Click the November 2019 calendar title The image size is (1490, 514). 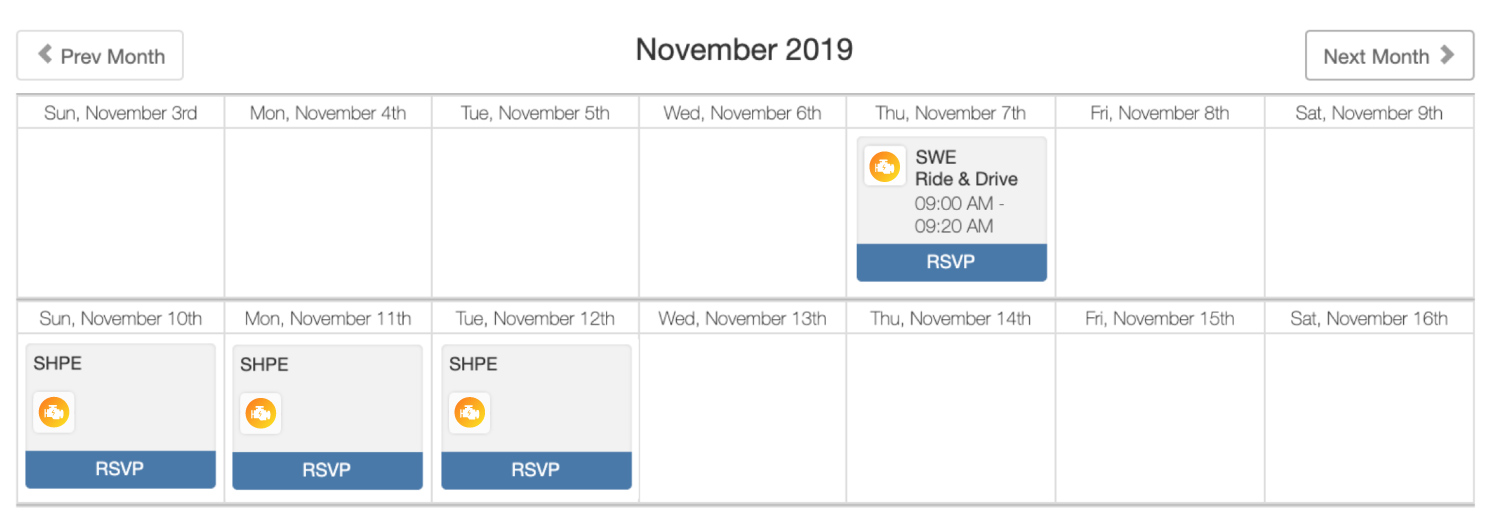coord(744,49)
